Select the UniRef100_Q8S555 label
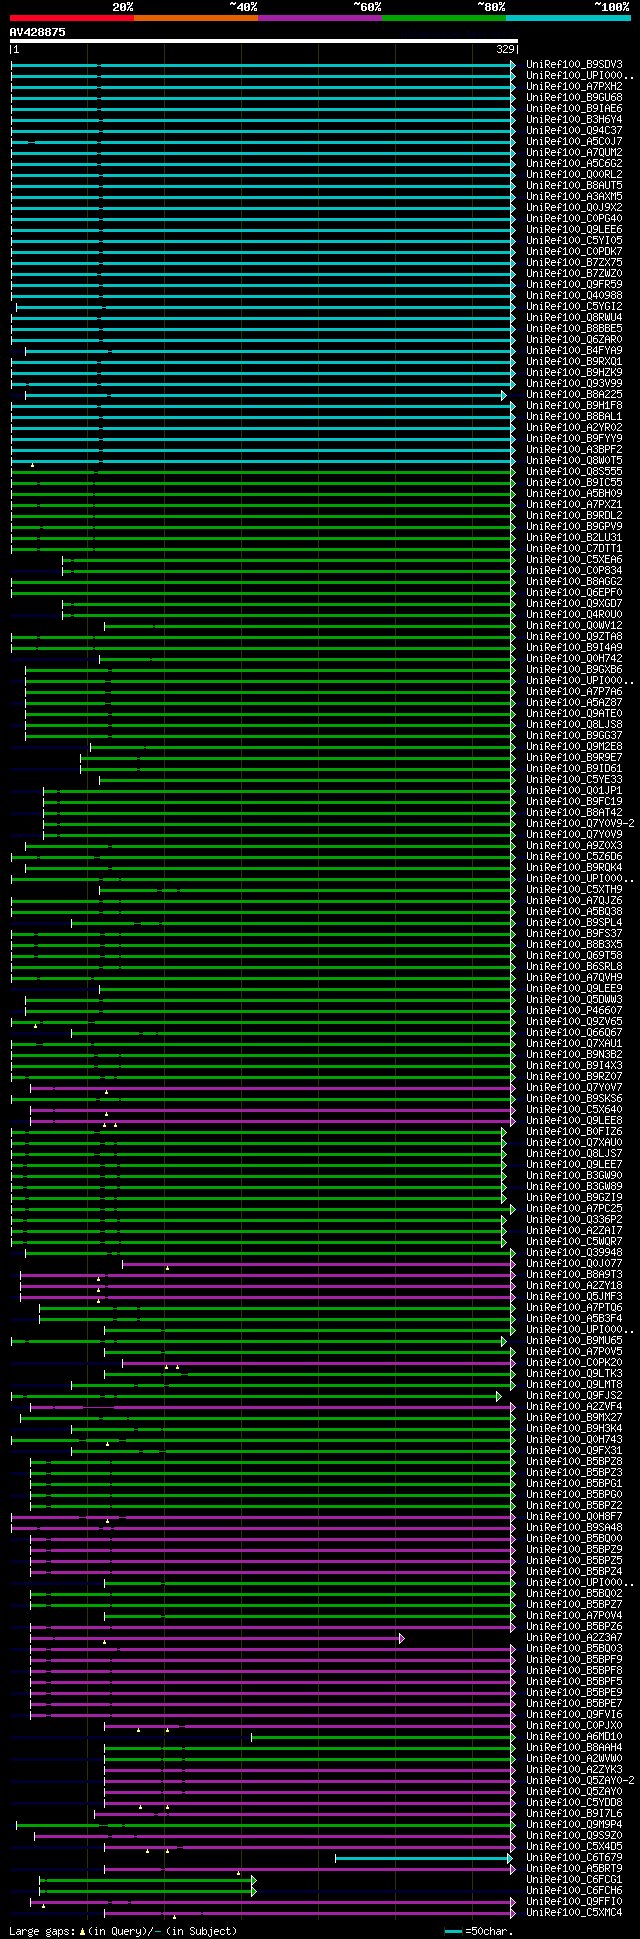Image resolution: width=640 pixels, height=1939 pixels. [574, 471]
